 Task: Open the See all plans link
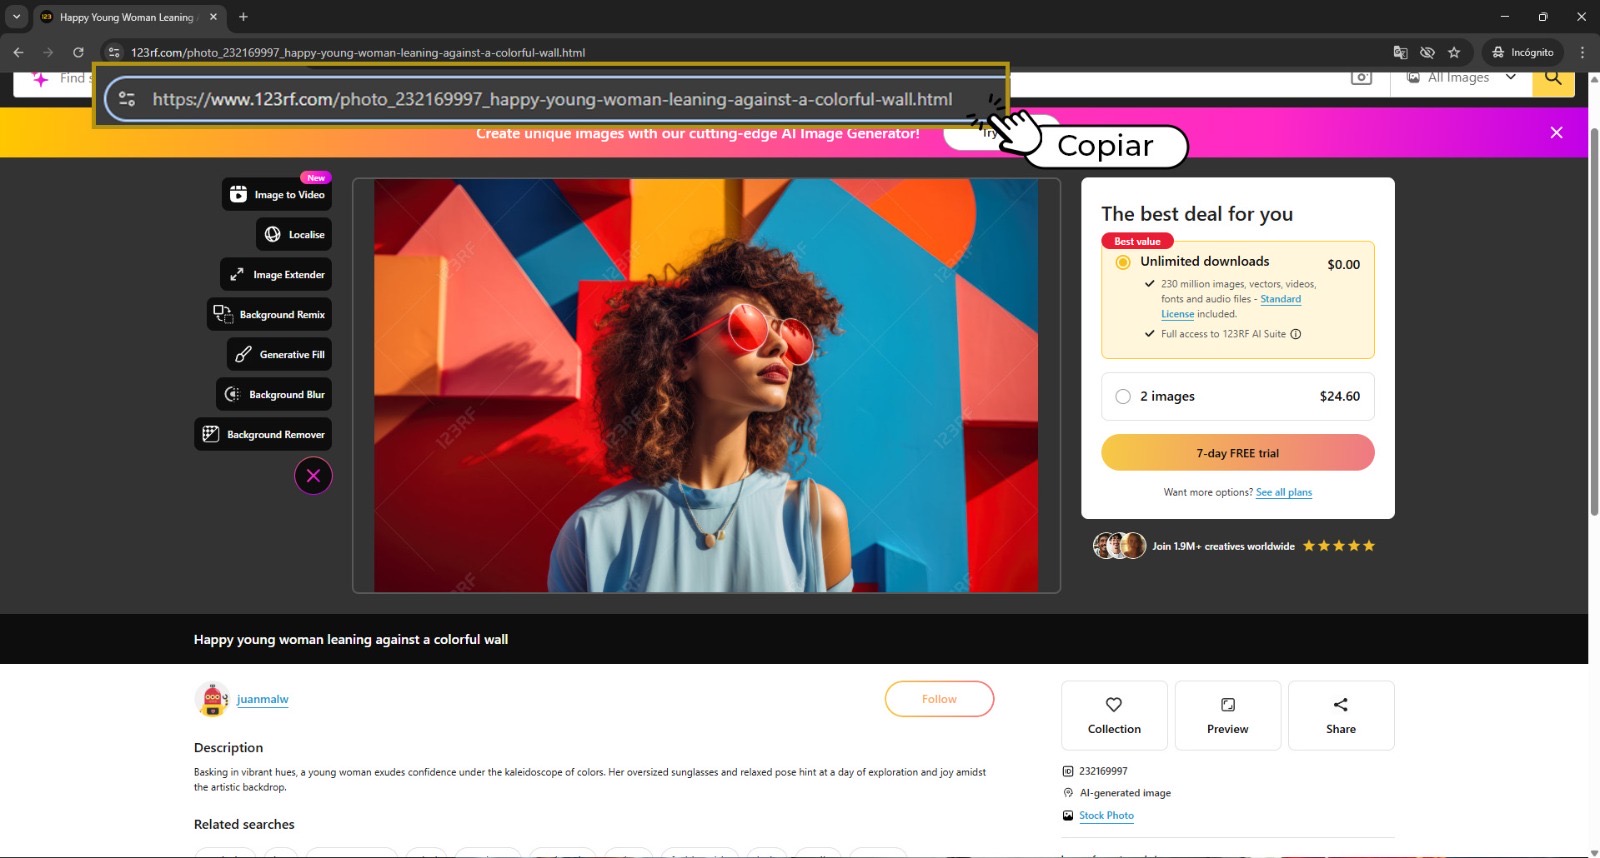pyautogui.click(x=1283, y=492)
